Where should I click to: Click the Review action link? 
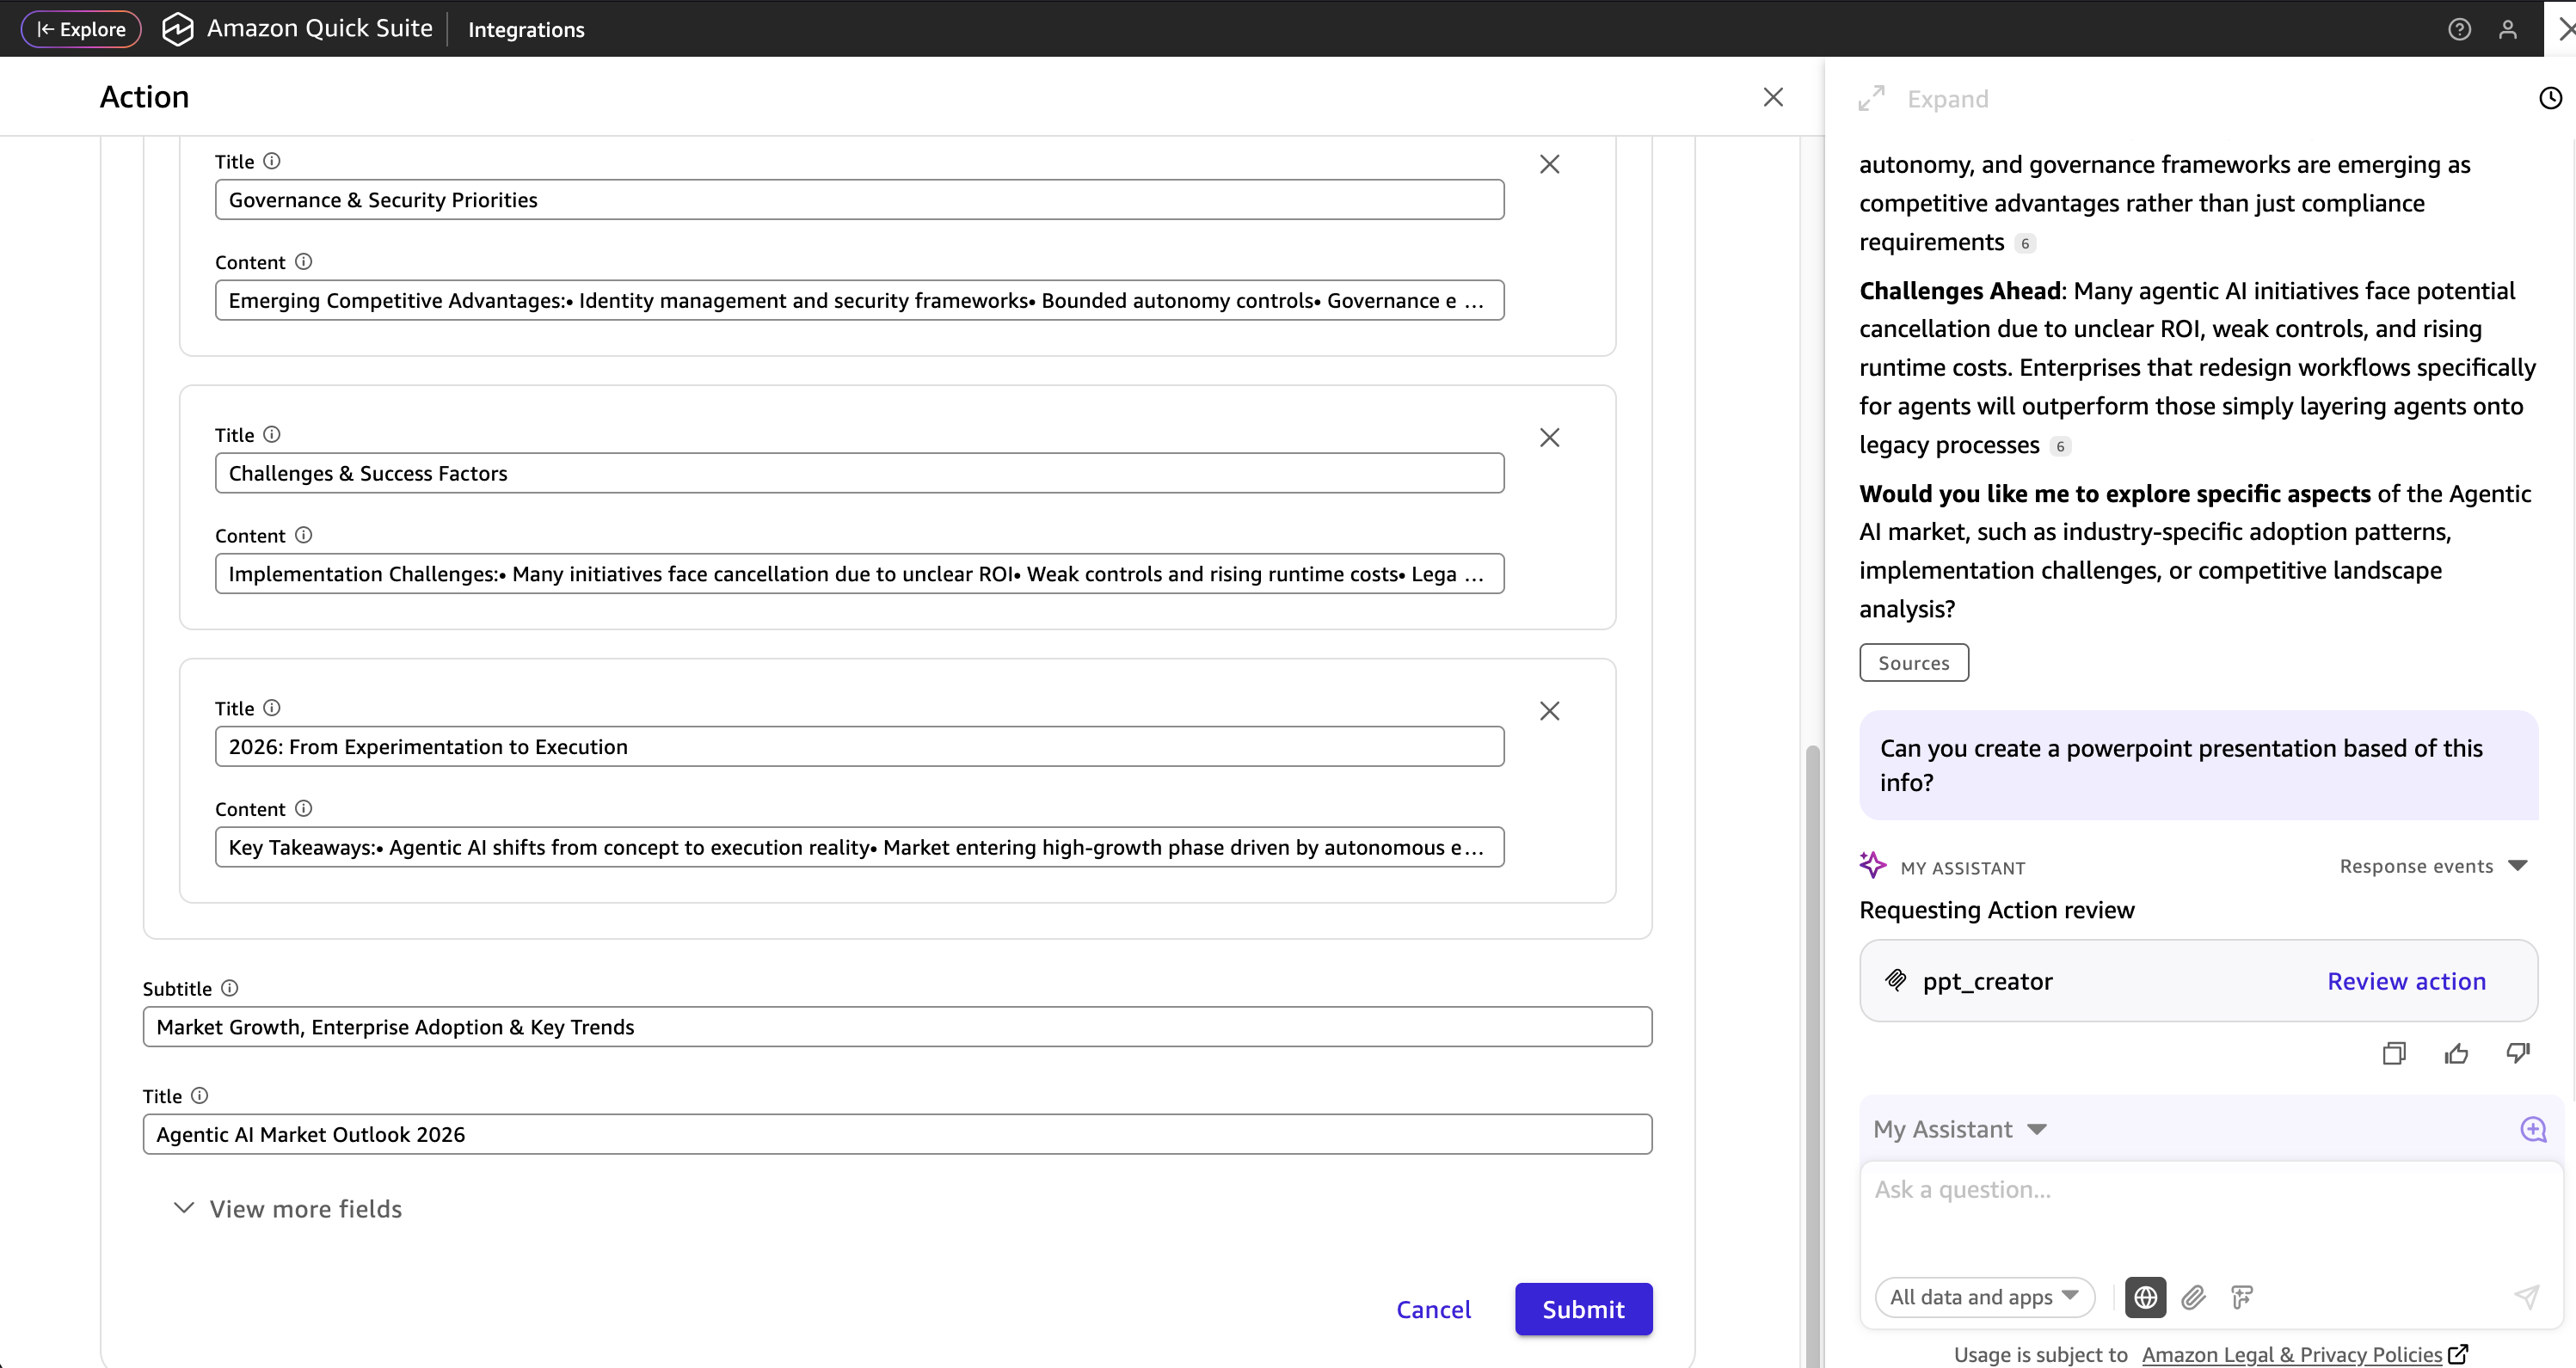(x=2406, y=981)
